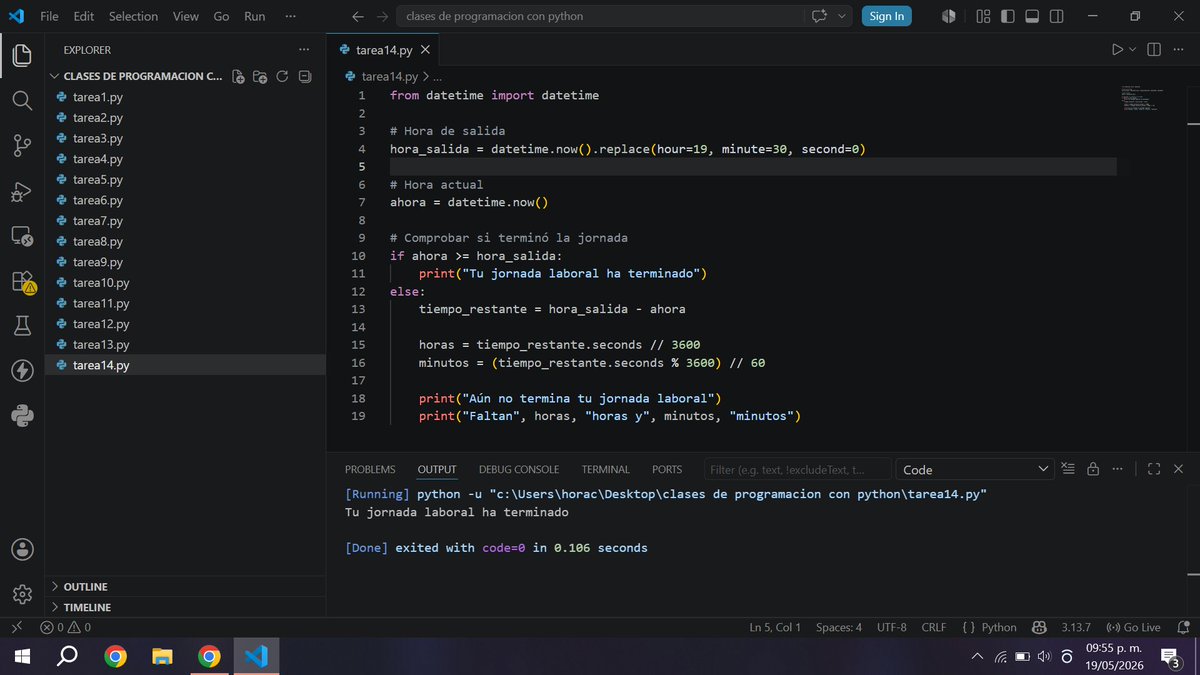Open the Run button dropdown arrow
The image size is (1200, 675).
(x=1133, y=49)
